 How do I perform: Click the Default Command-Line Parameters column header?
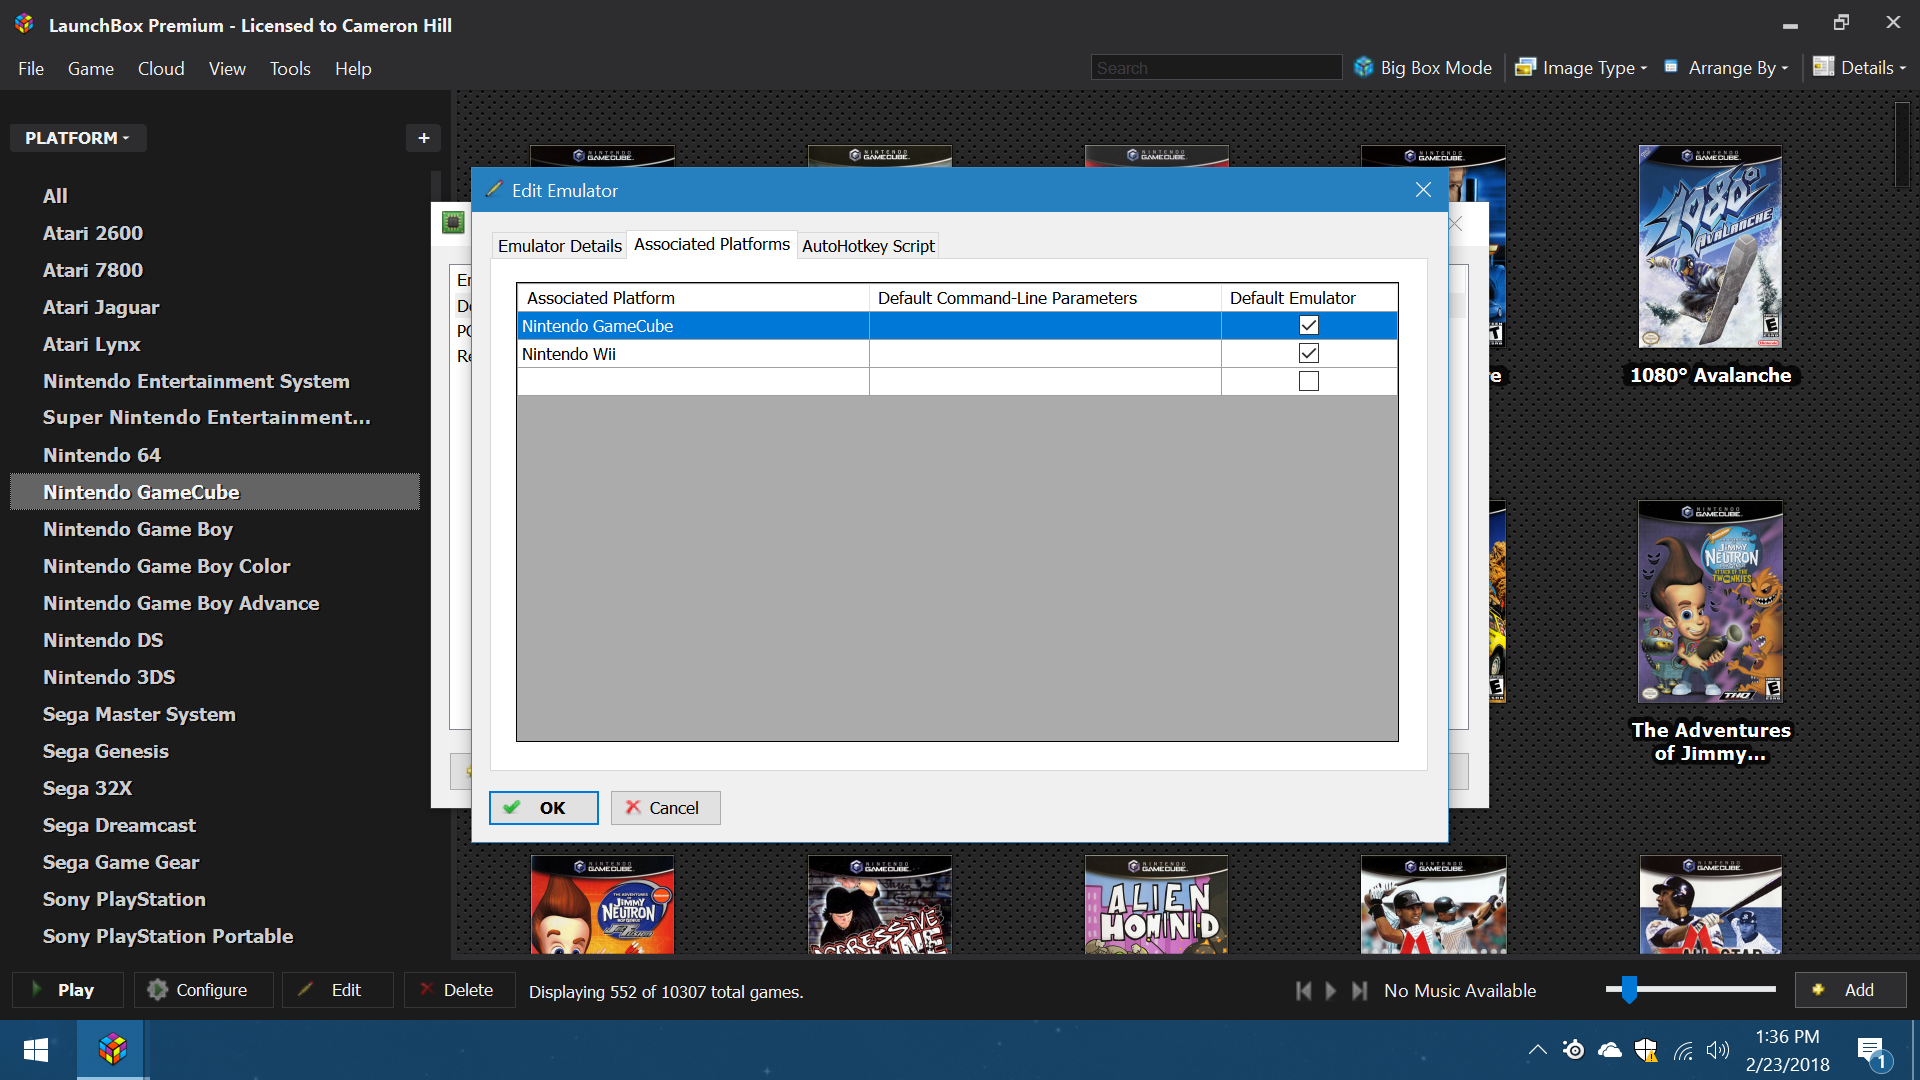coord(1045,298)
